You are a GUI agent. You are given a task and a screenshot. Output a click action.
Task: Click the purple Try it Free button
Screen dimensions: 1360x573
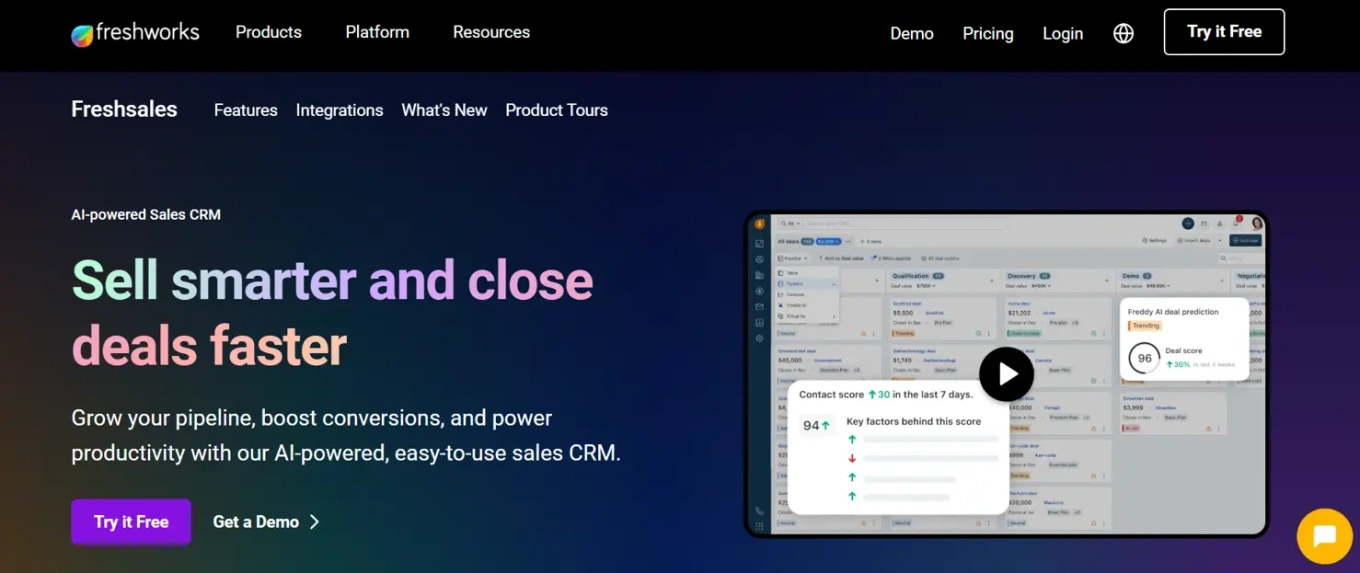tap(131, 521)
